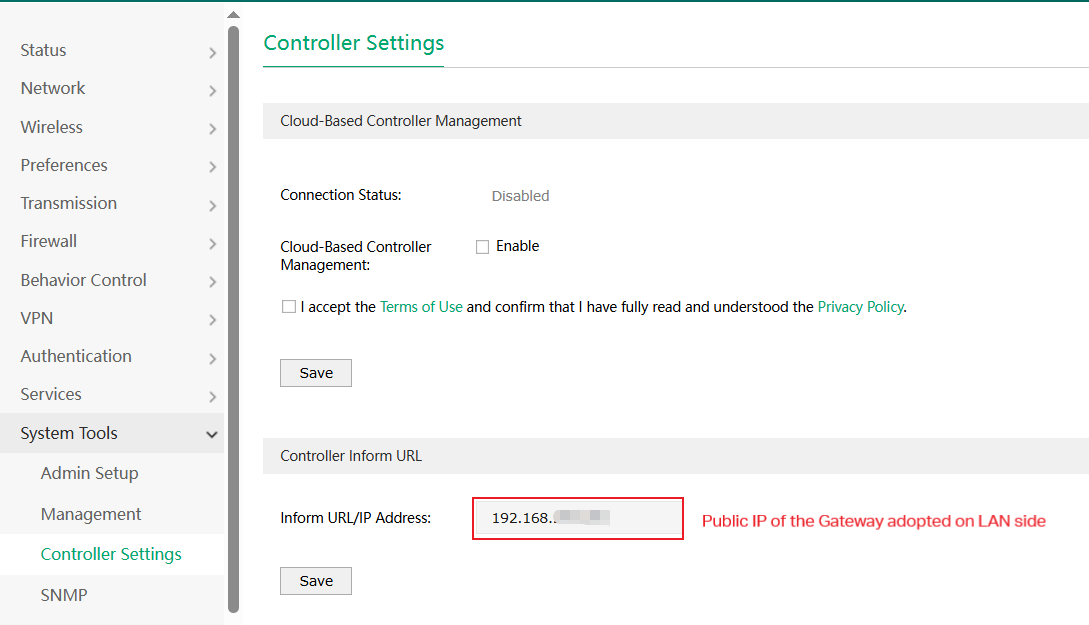Save the Controller Inform URL
This screenshot has height=625, width=1089.
[x=316, y=581]
